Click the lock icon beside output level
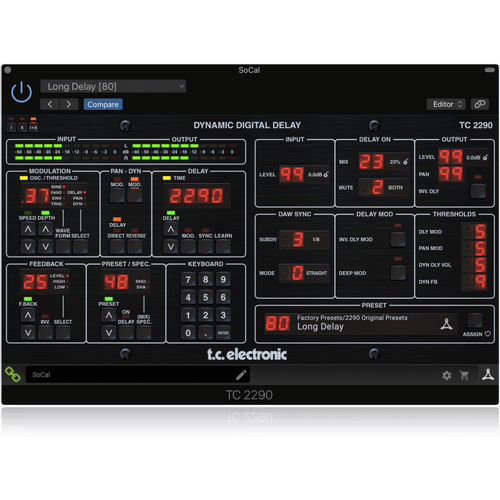 tap(485, 157)
